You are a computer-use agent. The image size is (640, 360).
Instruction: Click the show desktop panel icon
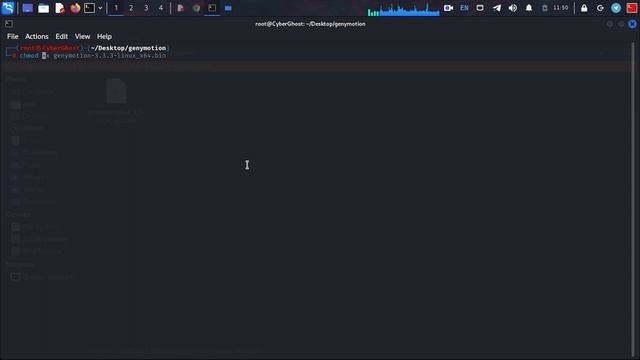click(x=27, y=8)
